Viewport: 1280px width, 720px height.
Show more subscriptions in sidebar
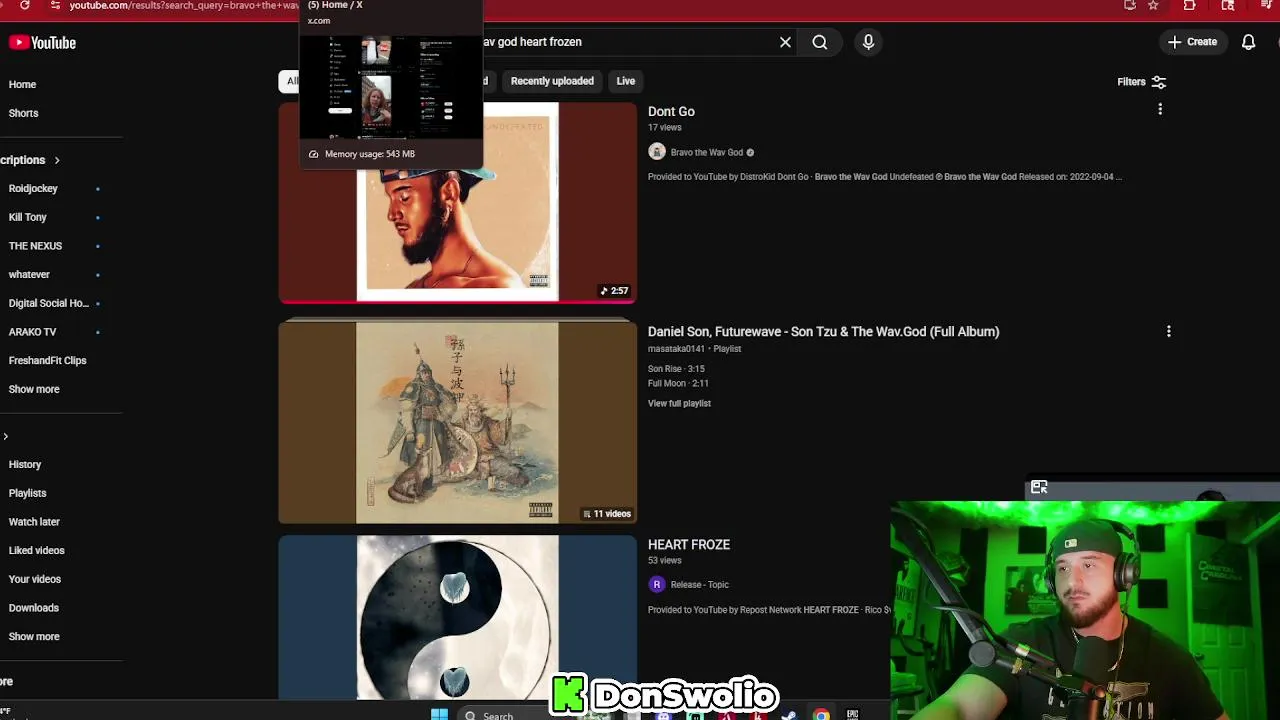coord(34,389)
